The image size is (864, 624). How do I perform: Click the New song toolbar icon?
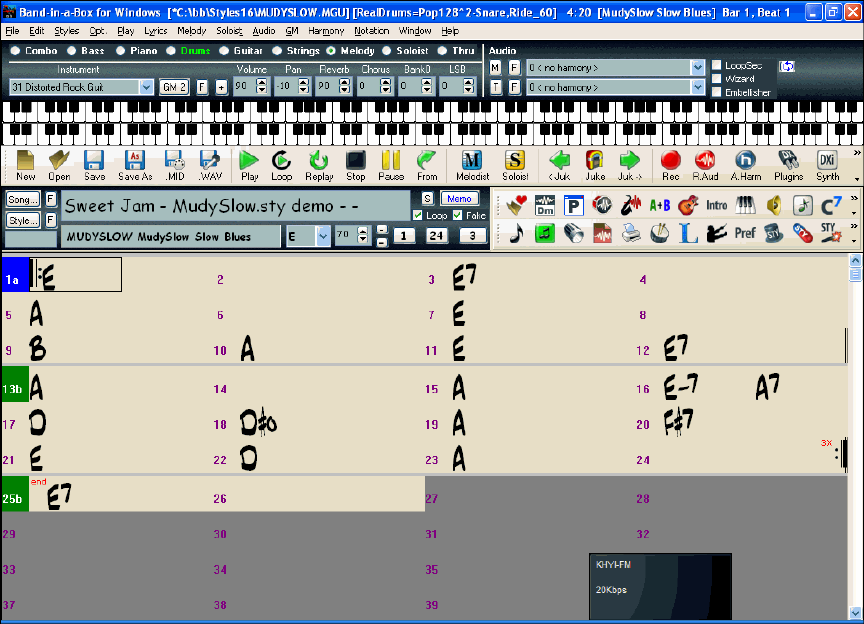coord(25,165)
